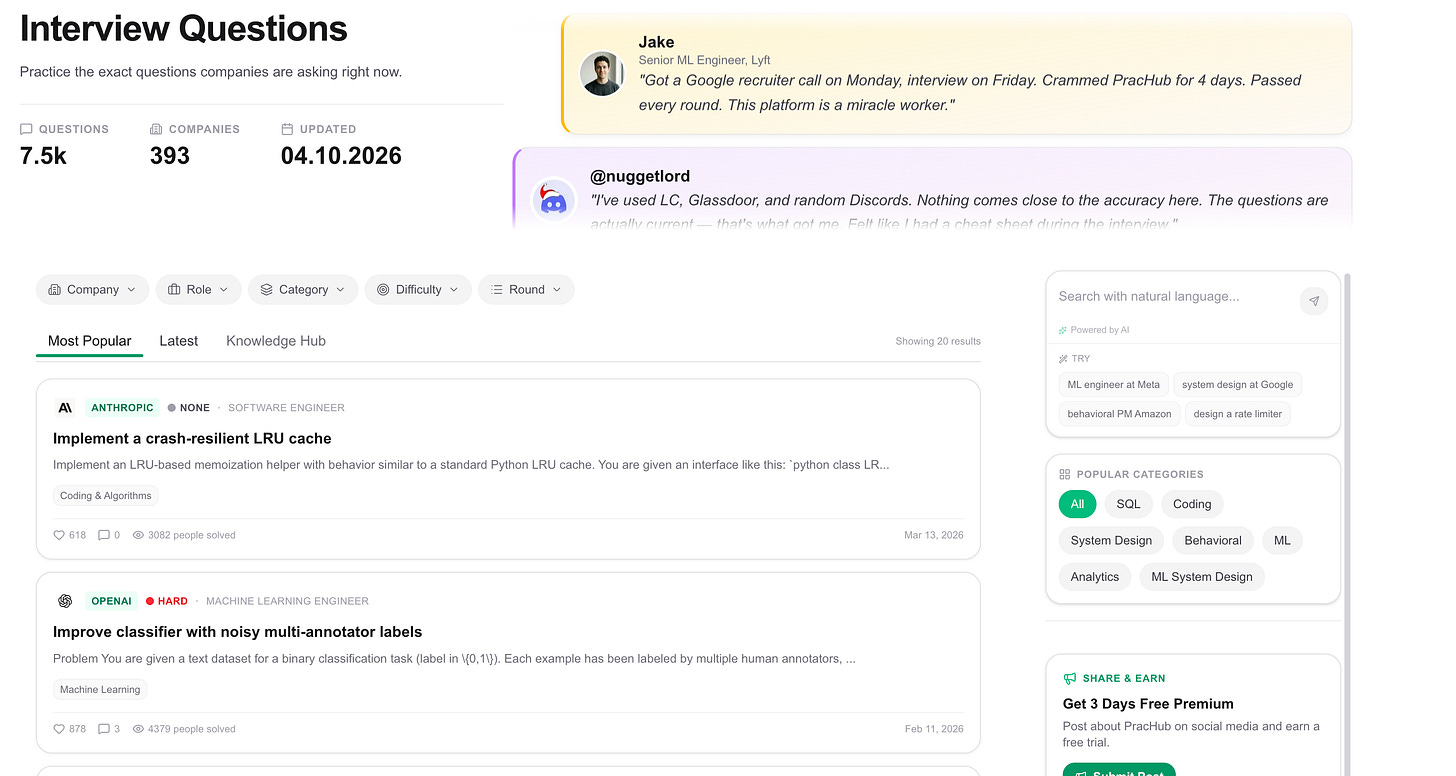1456x776 pixels.
Task: Select the Analytics category chip
Action: (1095, 577)
